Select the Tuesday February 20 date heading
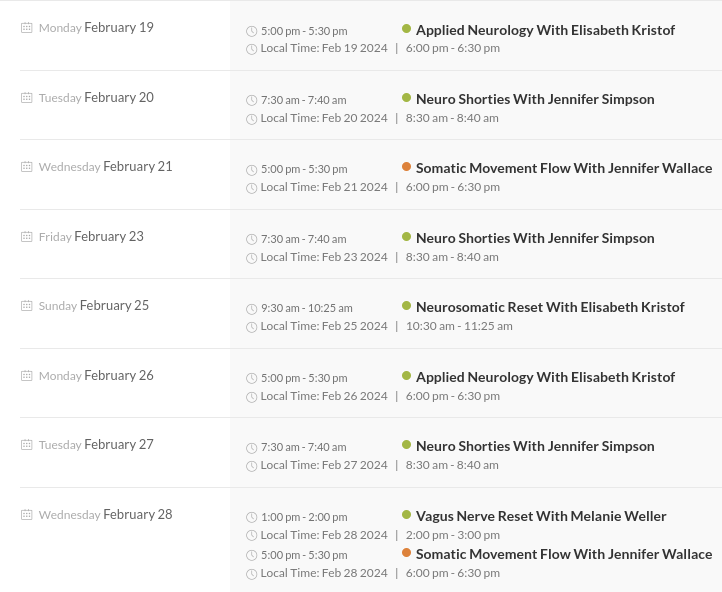The image size is (722, 592). (x=96, y=98)
